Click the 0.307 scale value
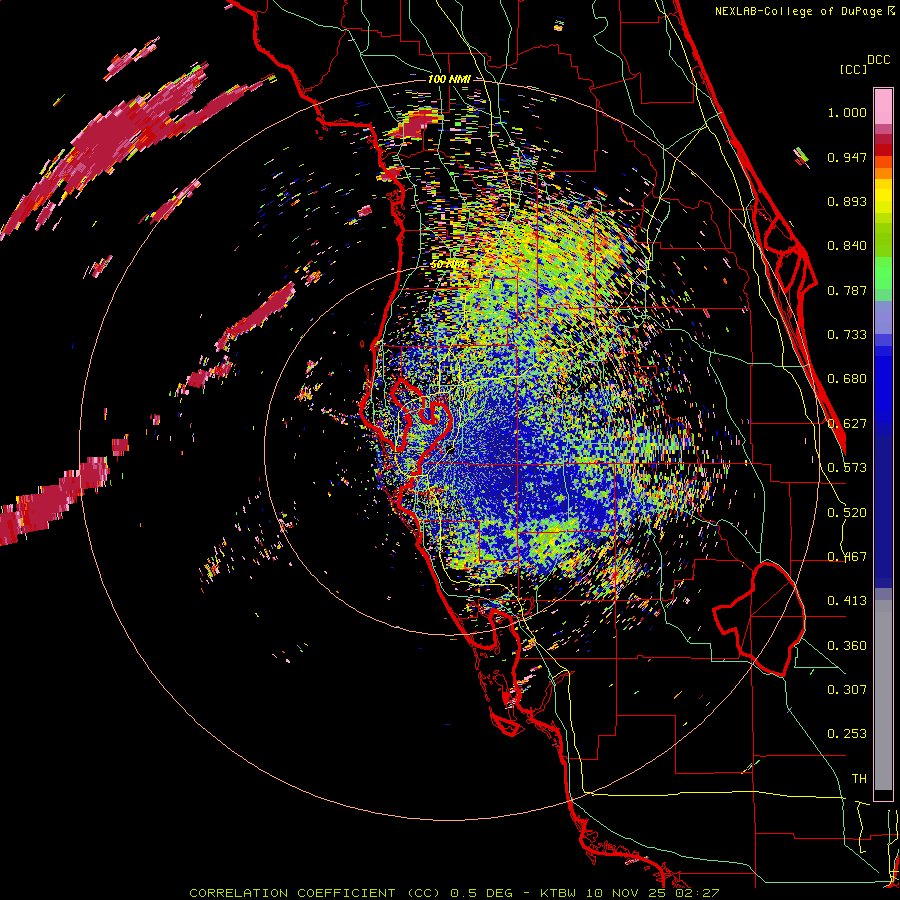The image size is (900, 900). (x=847, y=690)
